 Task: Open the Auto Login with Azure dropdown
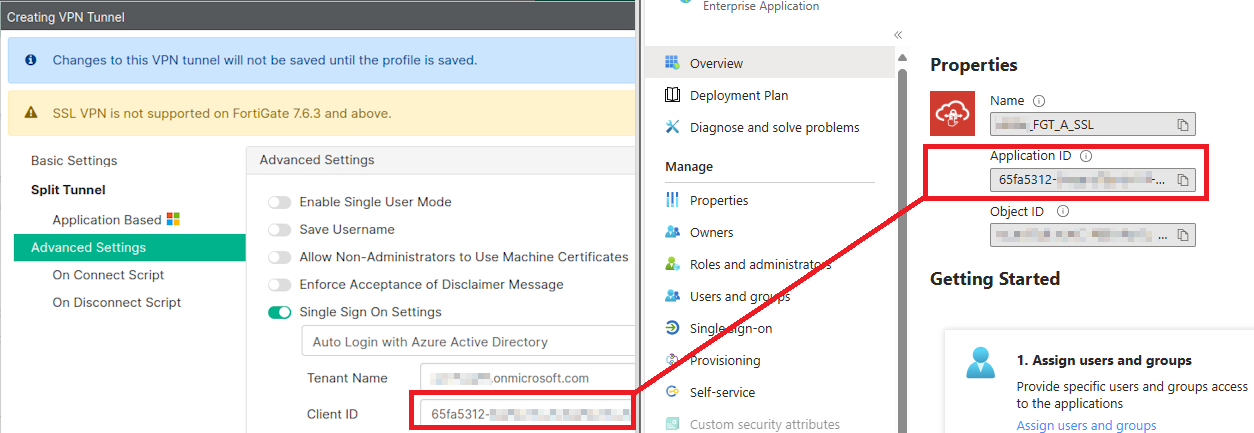click(x=468, y=342)
